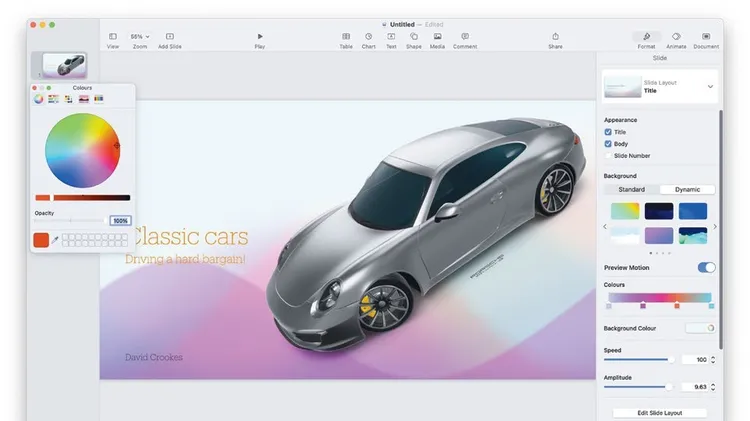Select the orange gradient colour stop
Viewport: 750px width, 421px height.
pyautogui.click(x=677, y=306)
